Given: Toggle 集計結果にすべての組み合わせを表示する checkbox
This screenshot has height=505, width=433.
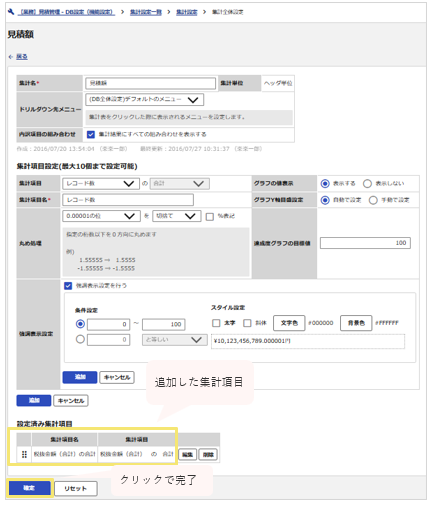Looking at the screenshot, I should [x=91, y=134].
